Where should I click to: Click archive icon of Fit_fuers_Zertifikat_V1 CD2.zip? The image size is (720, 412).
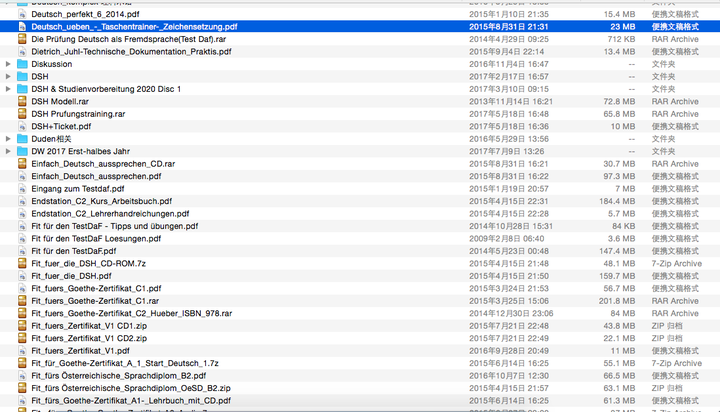tap(22, 338)
